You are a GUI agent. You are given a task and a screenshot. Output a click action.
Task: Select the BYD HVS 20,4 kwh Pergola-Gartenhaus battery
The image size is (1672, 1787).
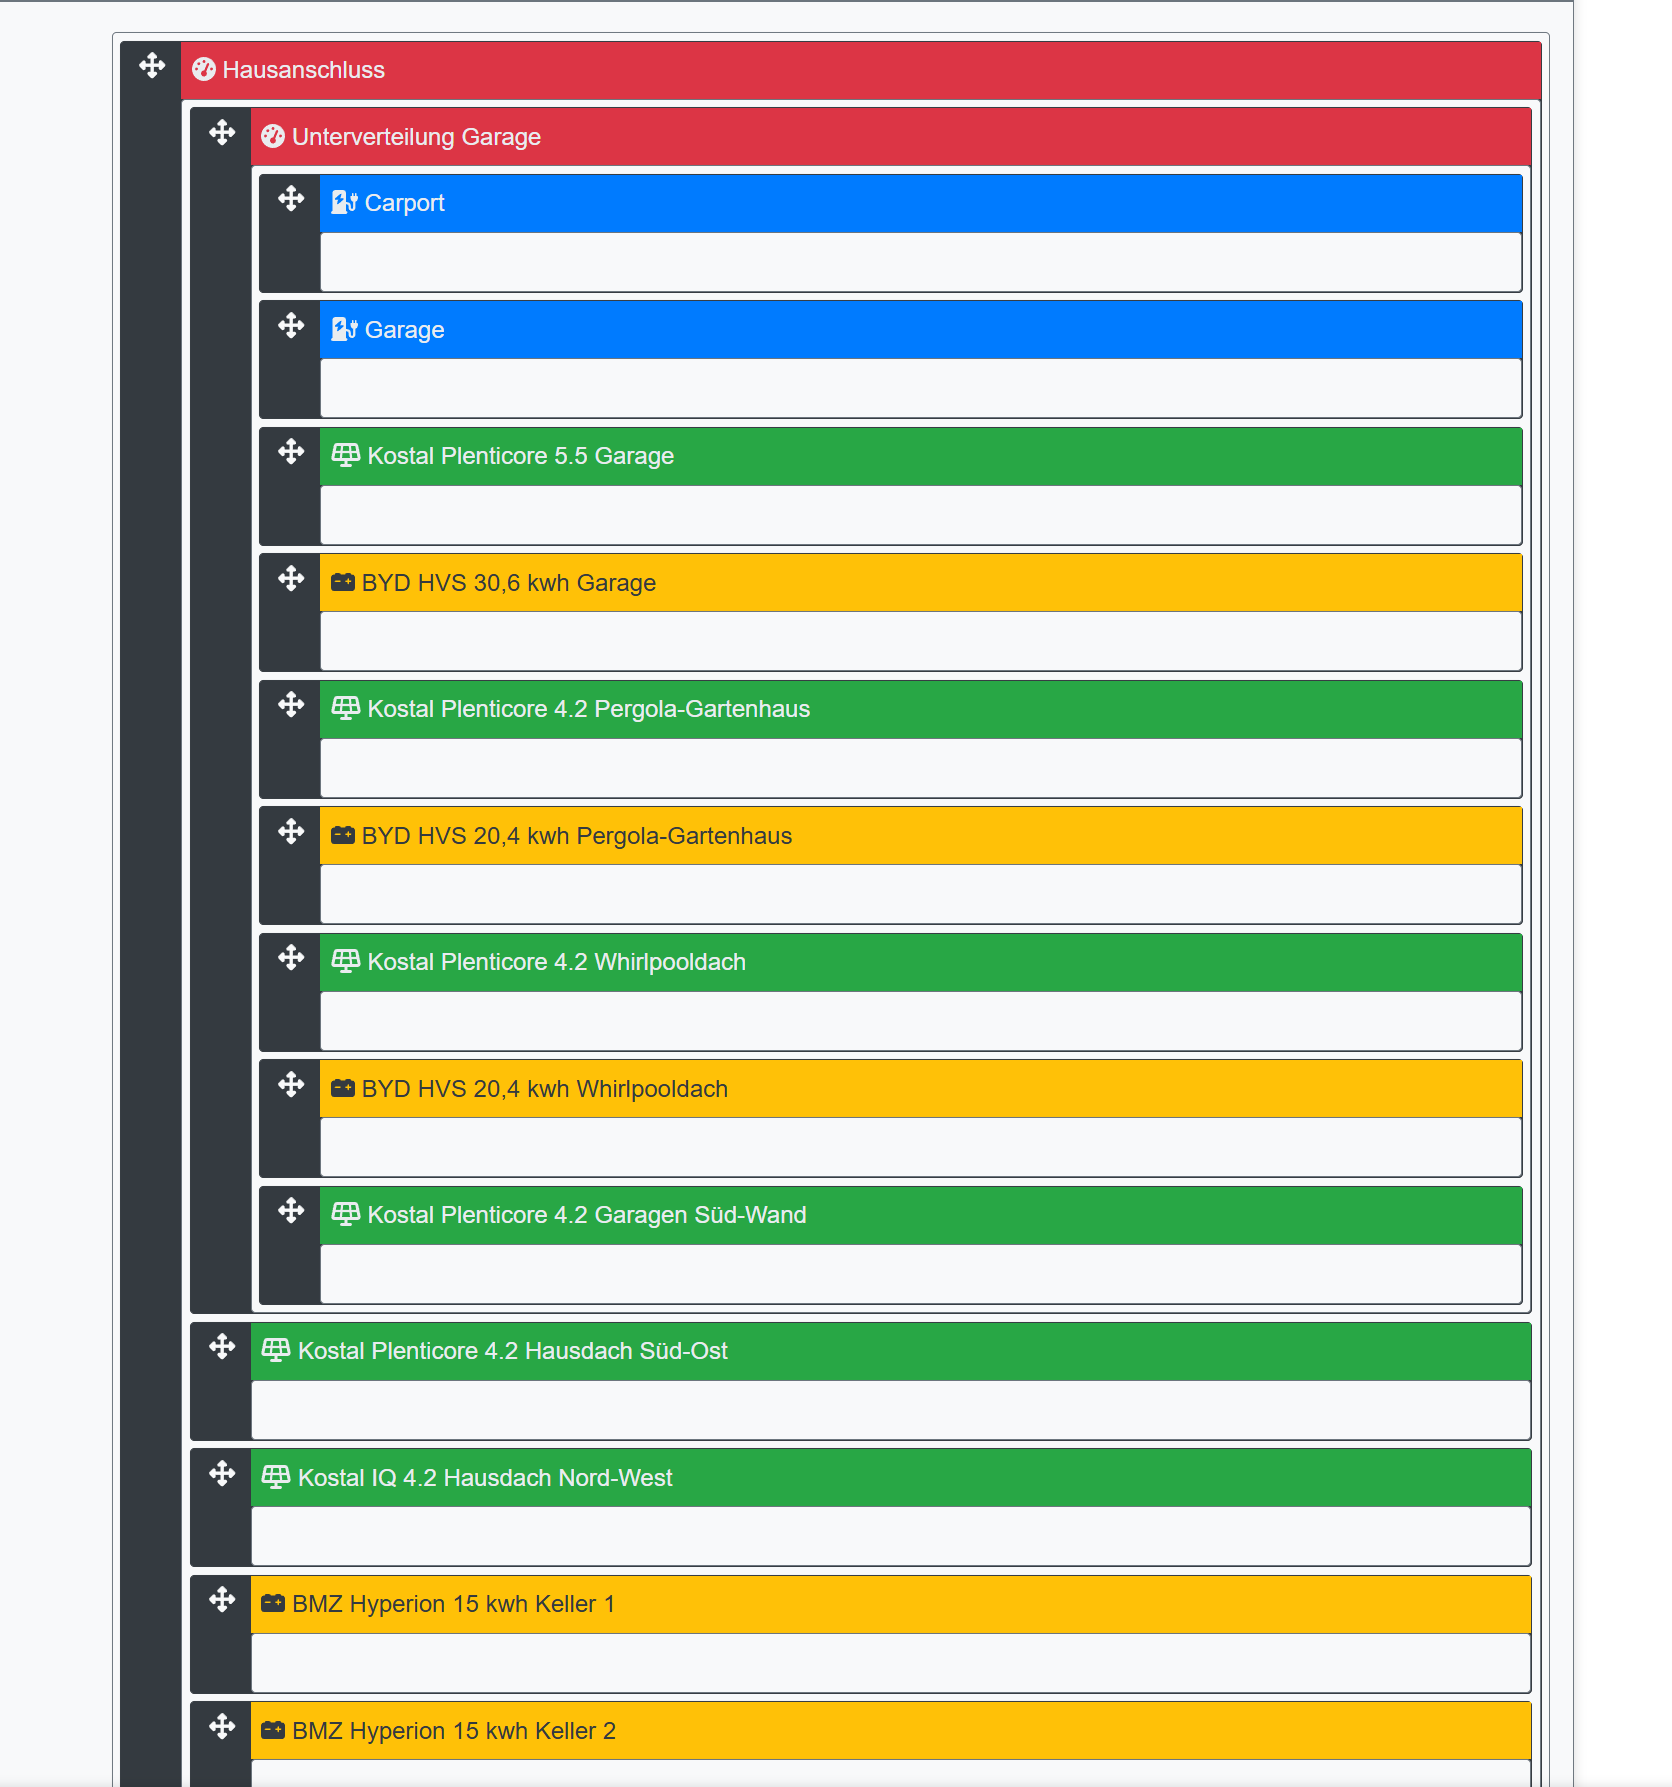tap(900, 835)
